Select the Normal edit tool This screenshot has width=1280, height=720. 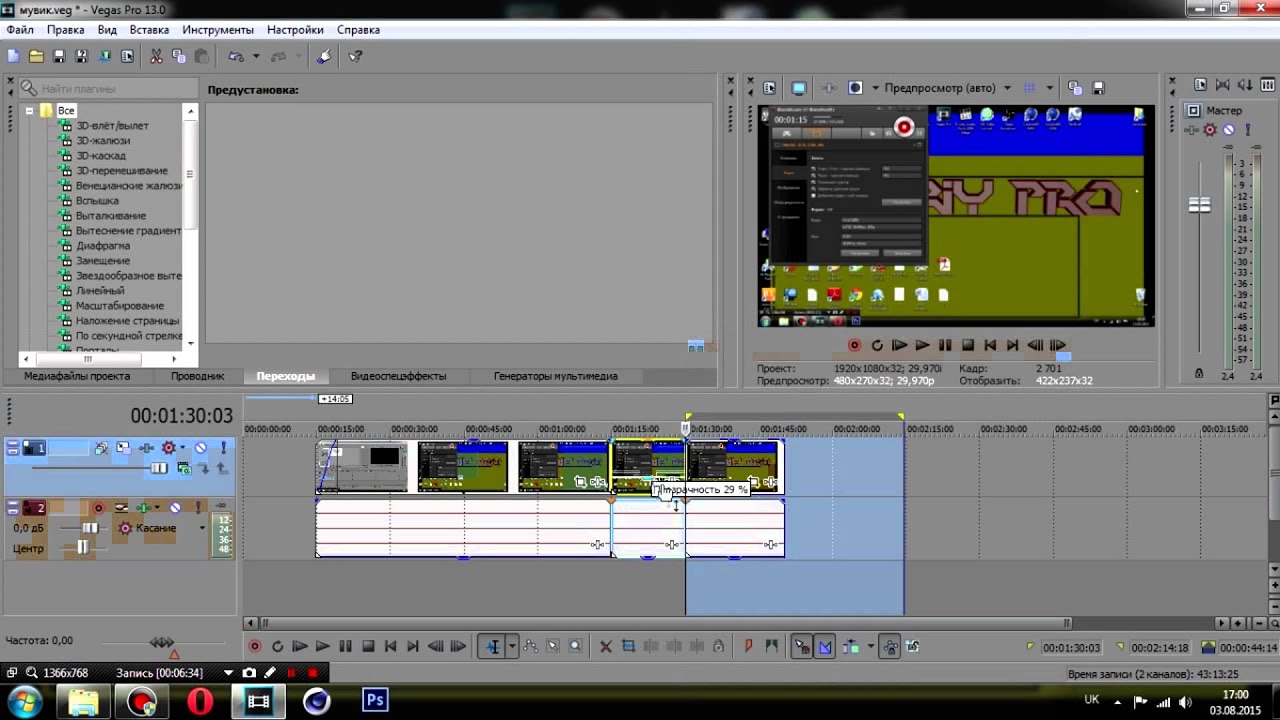click(x=492, y=647)
